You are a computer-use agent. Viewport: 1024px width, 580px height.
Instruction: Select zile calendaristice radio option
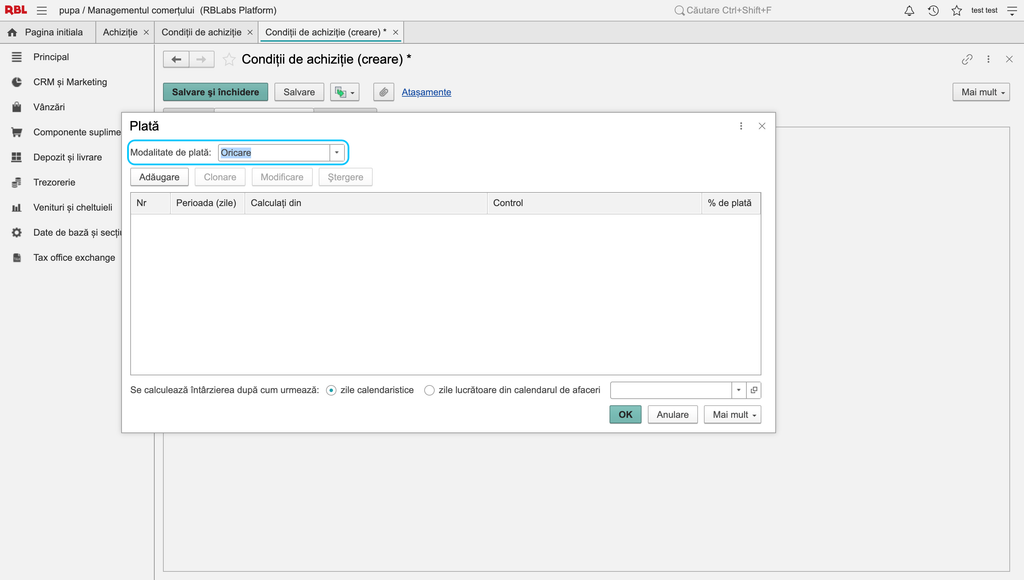pyautogui.click(x=331, y=391)
